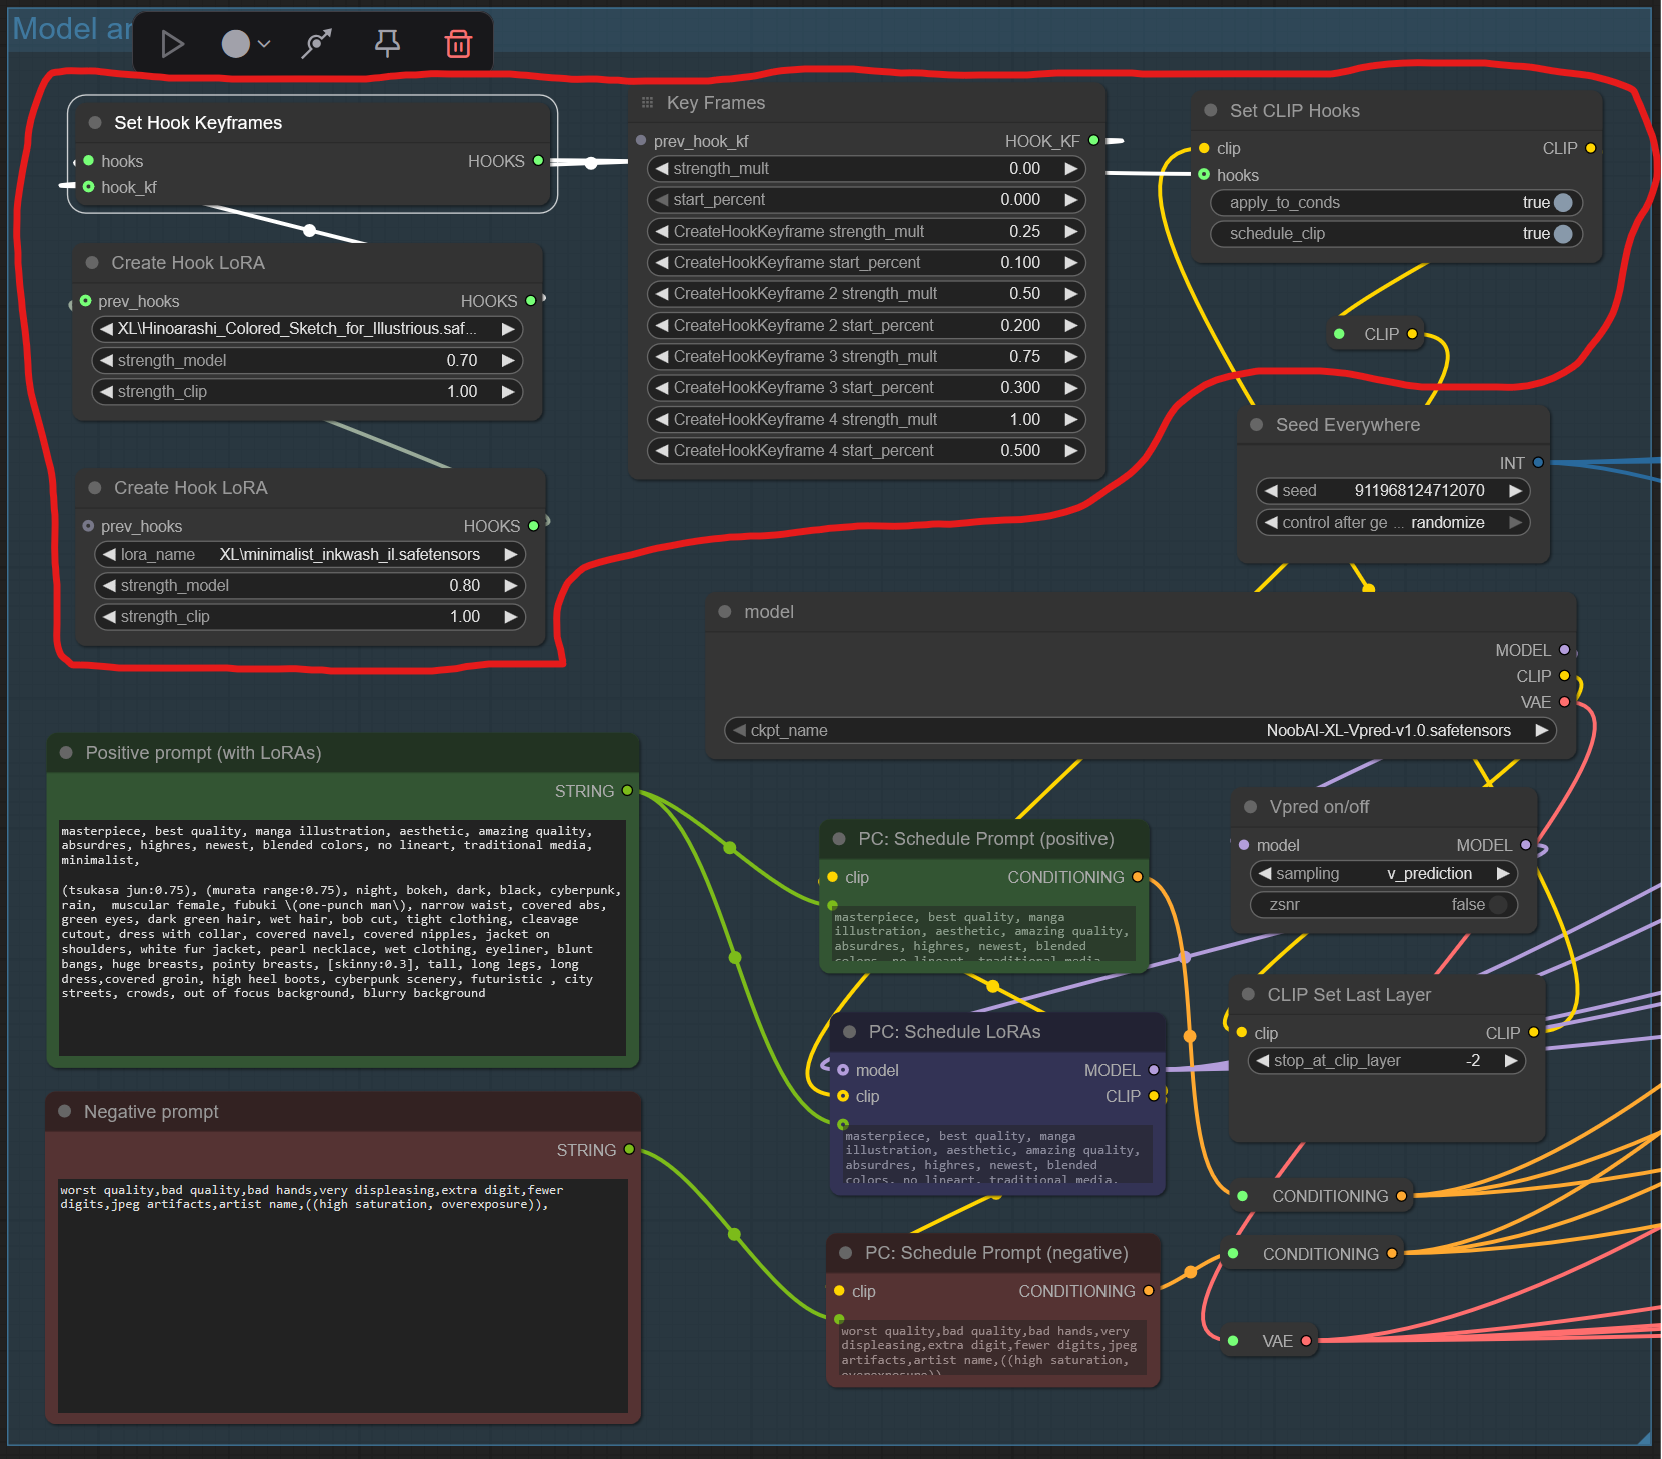Adjust CreateHookKeyframe 2 strength_mult 0.50 field

click(866, 294)
